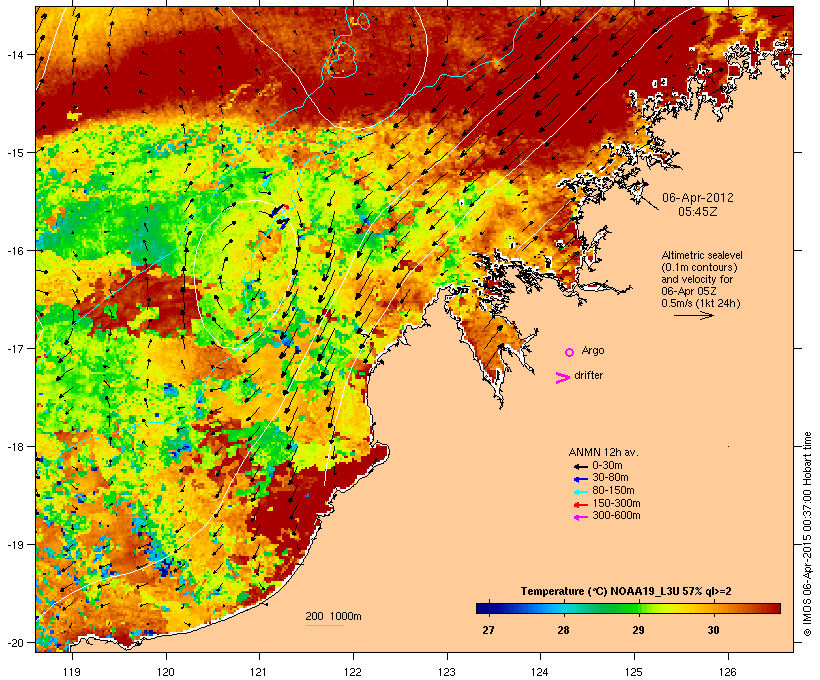The width and height of the screenshot is (820, 680).
Task: Click the '-17' latitude axis label
Action: click(x=14, y=348)
